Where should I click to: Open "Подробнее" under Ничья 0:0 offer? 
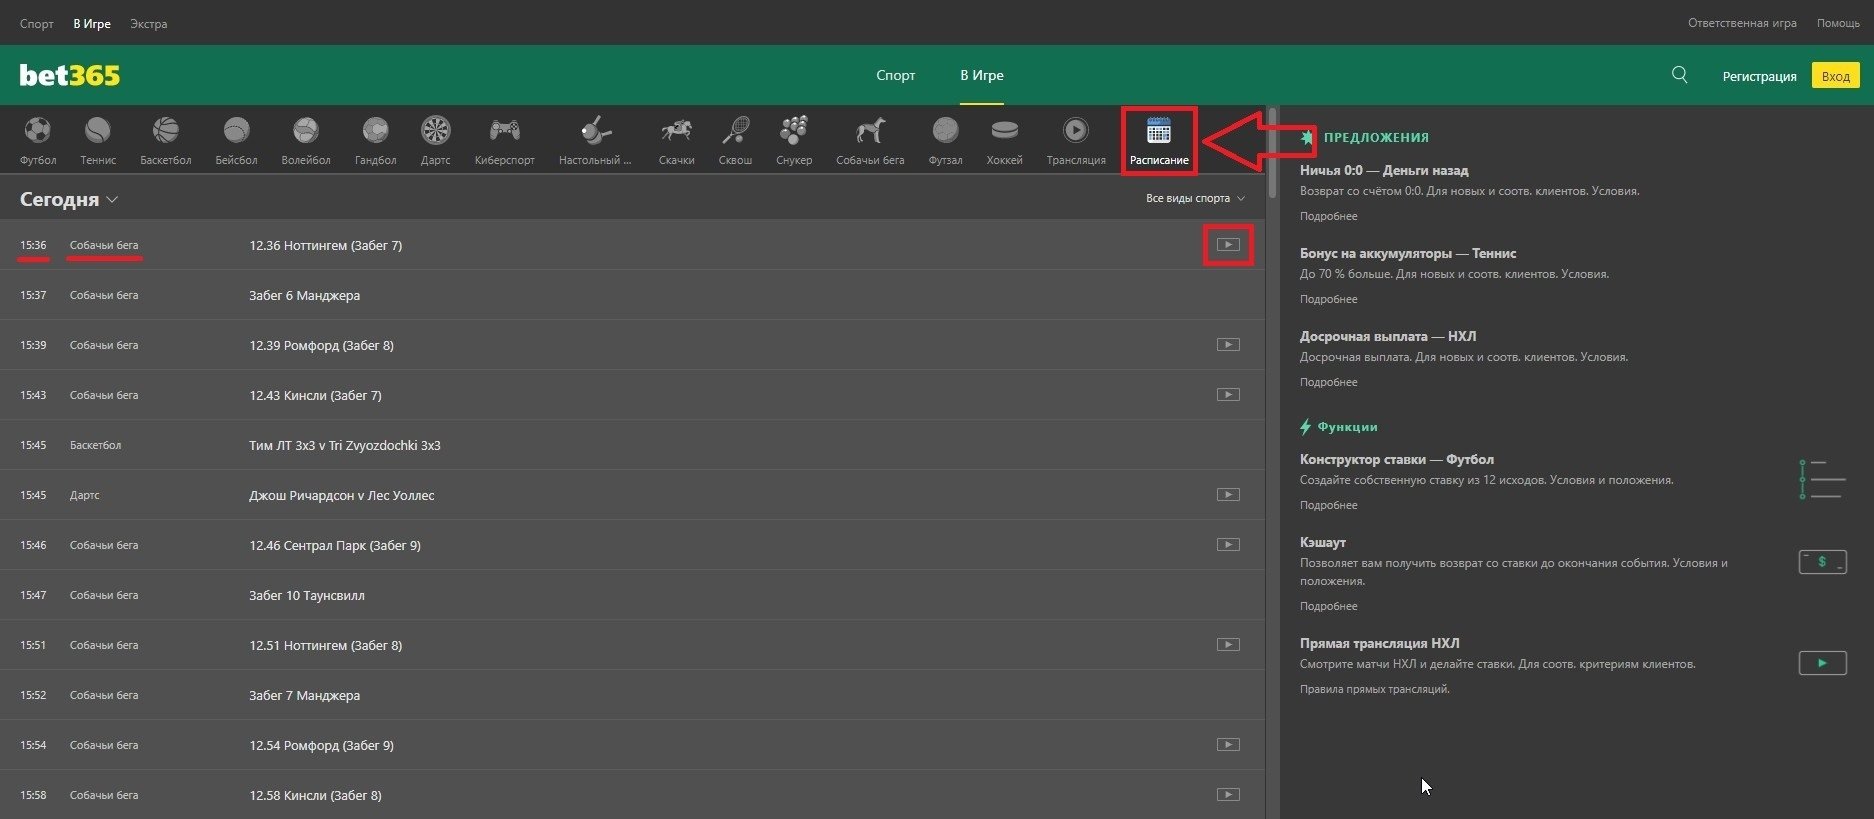point(1328,216)
